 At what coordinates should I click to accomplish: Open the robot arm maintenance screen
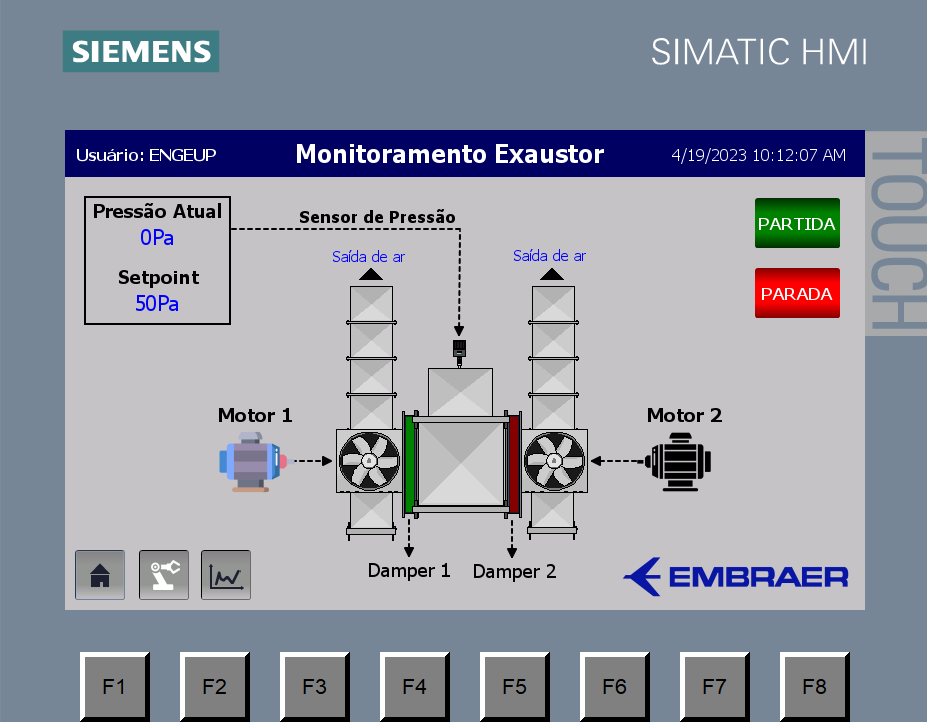(164, 575)
